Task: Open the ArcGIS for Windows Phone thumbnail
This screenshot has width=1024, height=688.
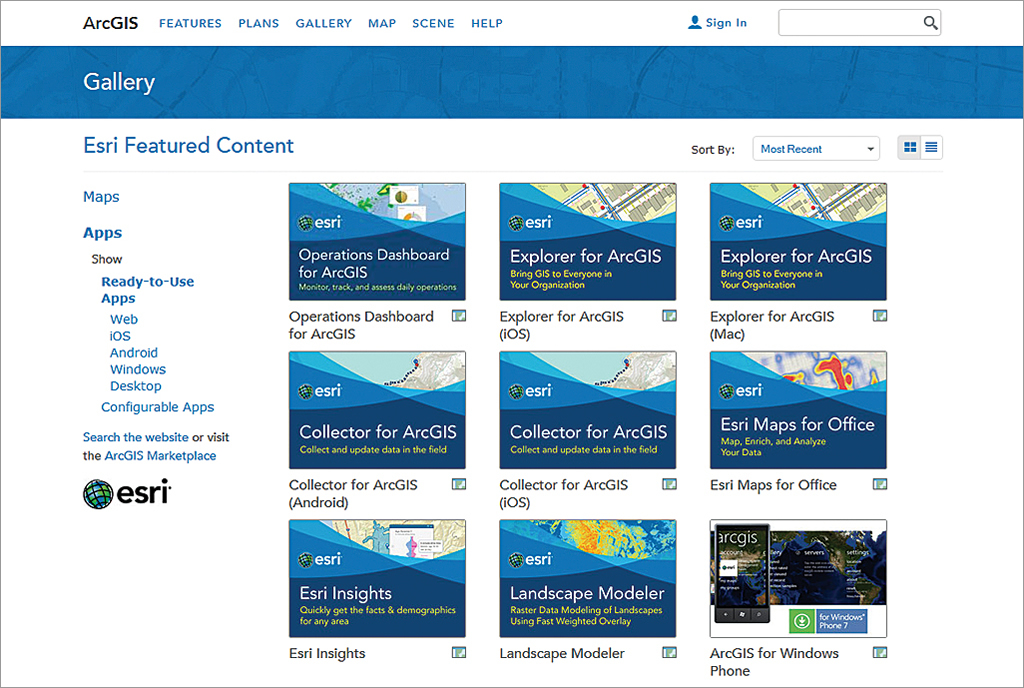Action: [798, 578]
